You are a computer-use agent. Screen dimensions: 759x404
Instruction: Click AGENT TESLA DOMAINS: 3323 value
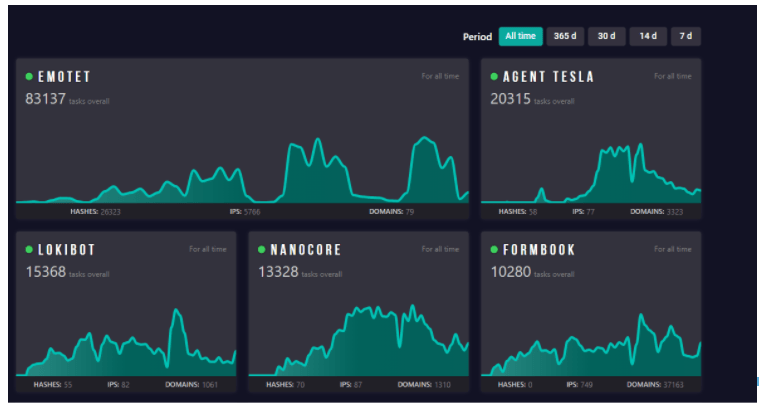(656, 212)
